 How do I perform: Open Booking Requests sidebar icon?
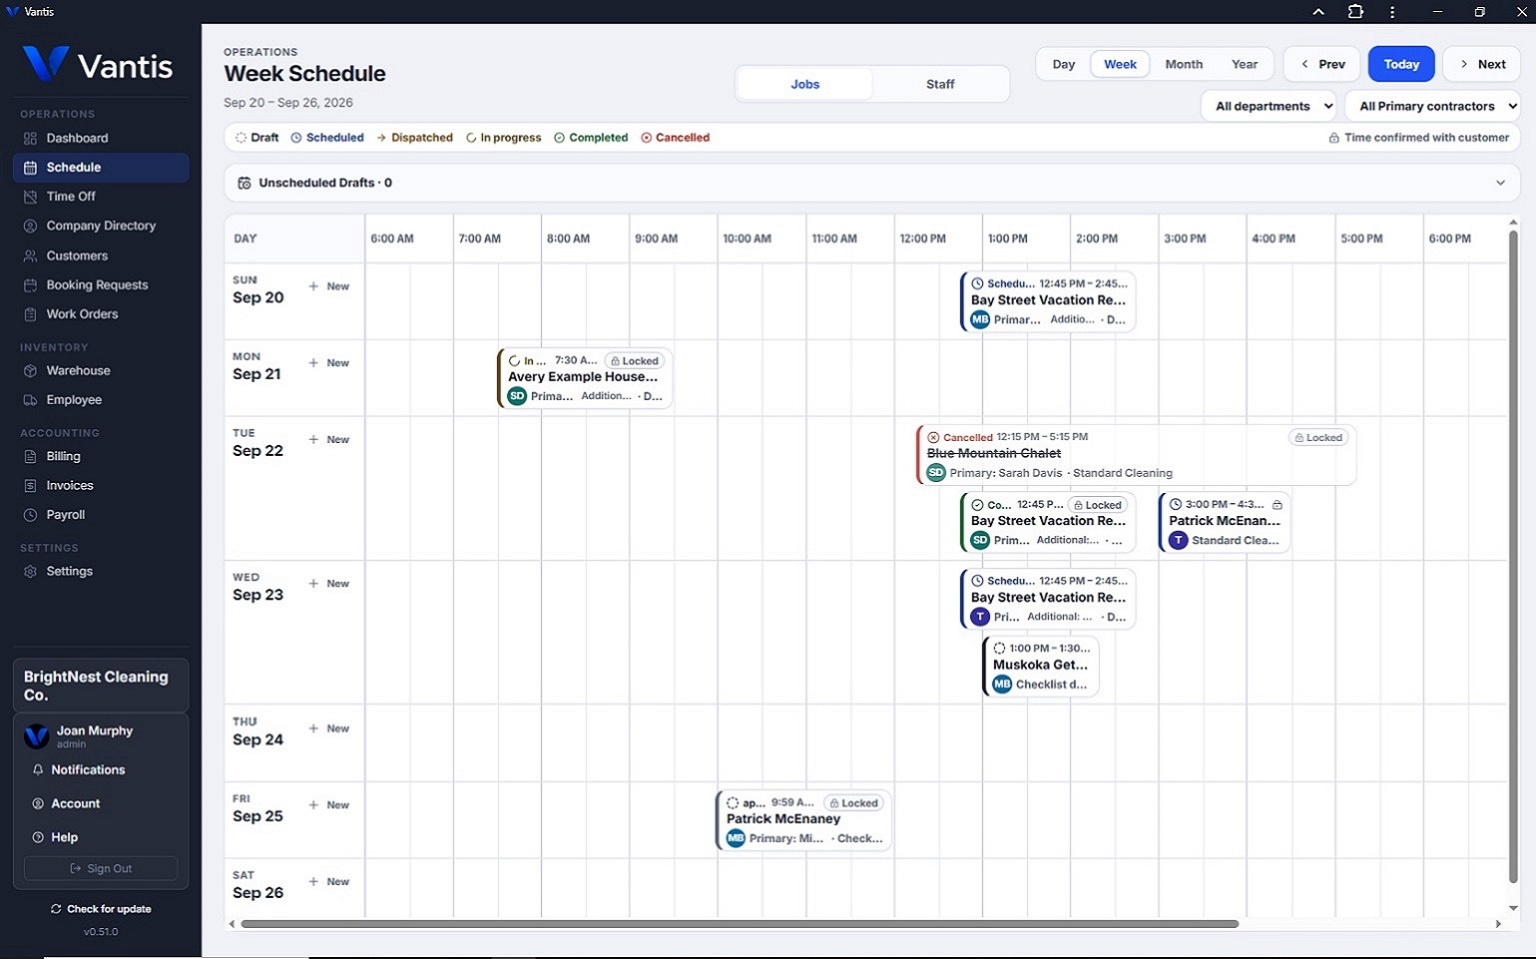30,285
